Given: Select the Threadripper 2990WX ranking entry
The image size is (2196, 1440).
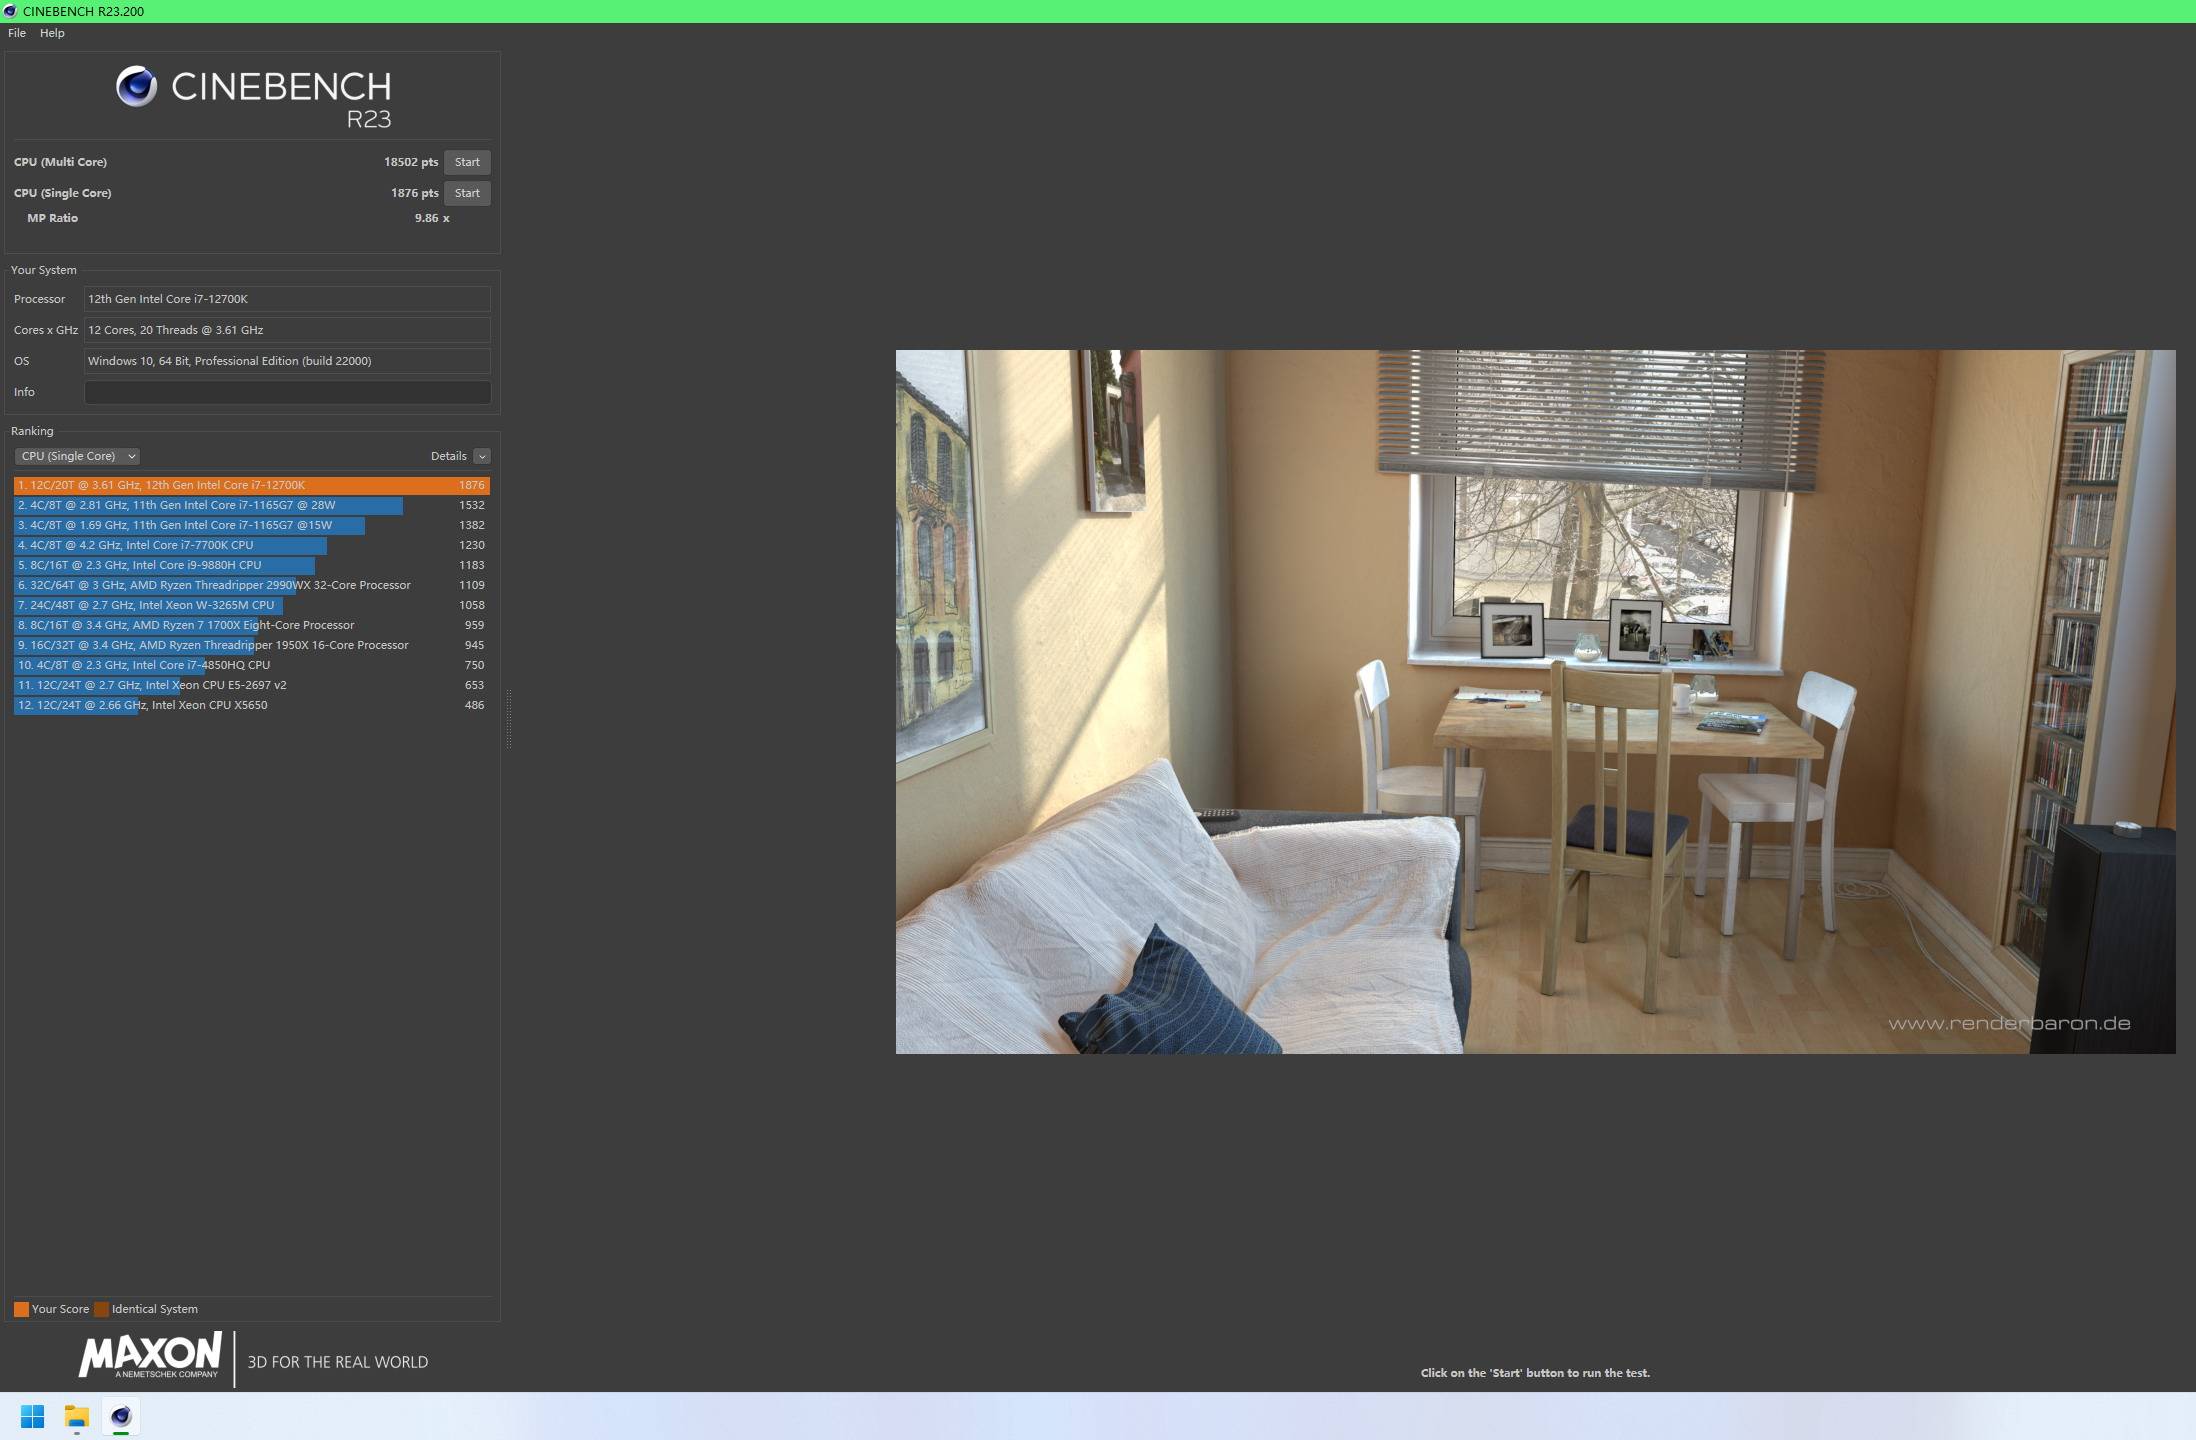Looking at the screenshot, I should click(x=250, y=585).
